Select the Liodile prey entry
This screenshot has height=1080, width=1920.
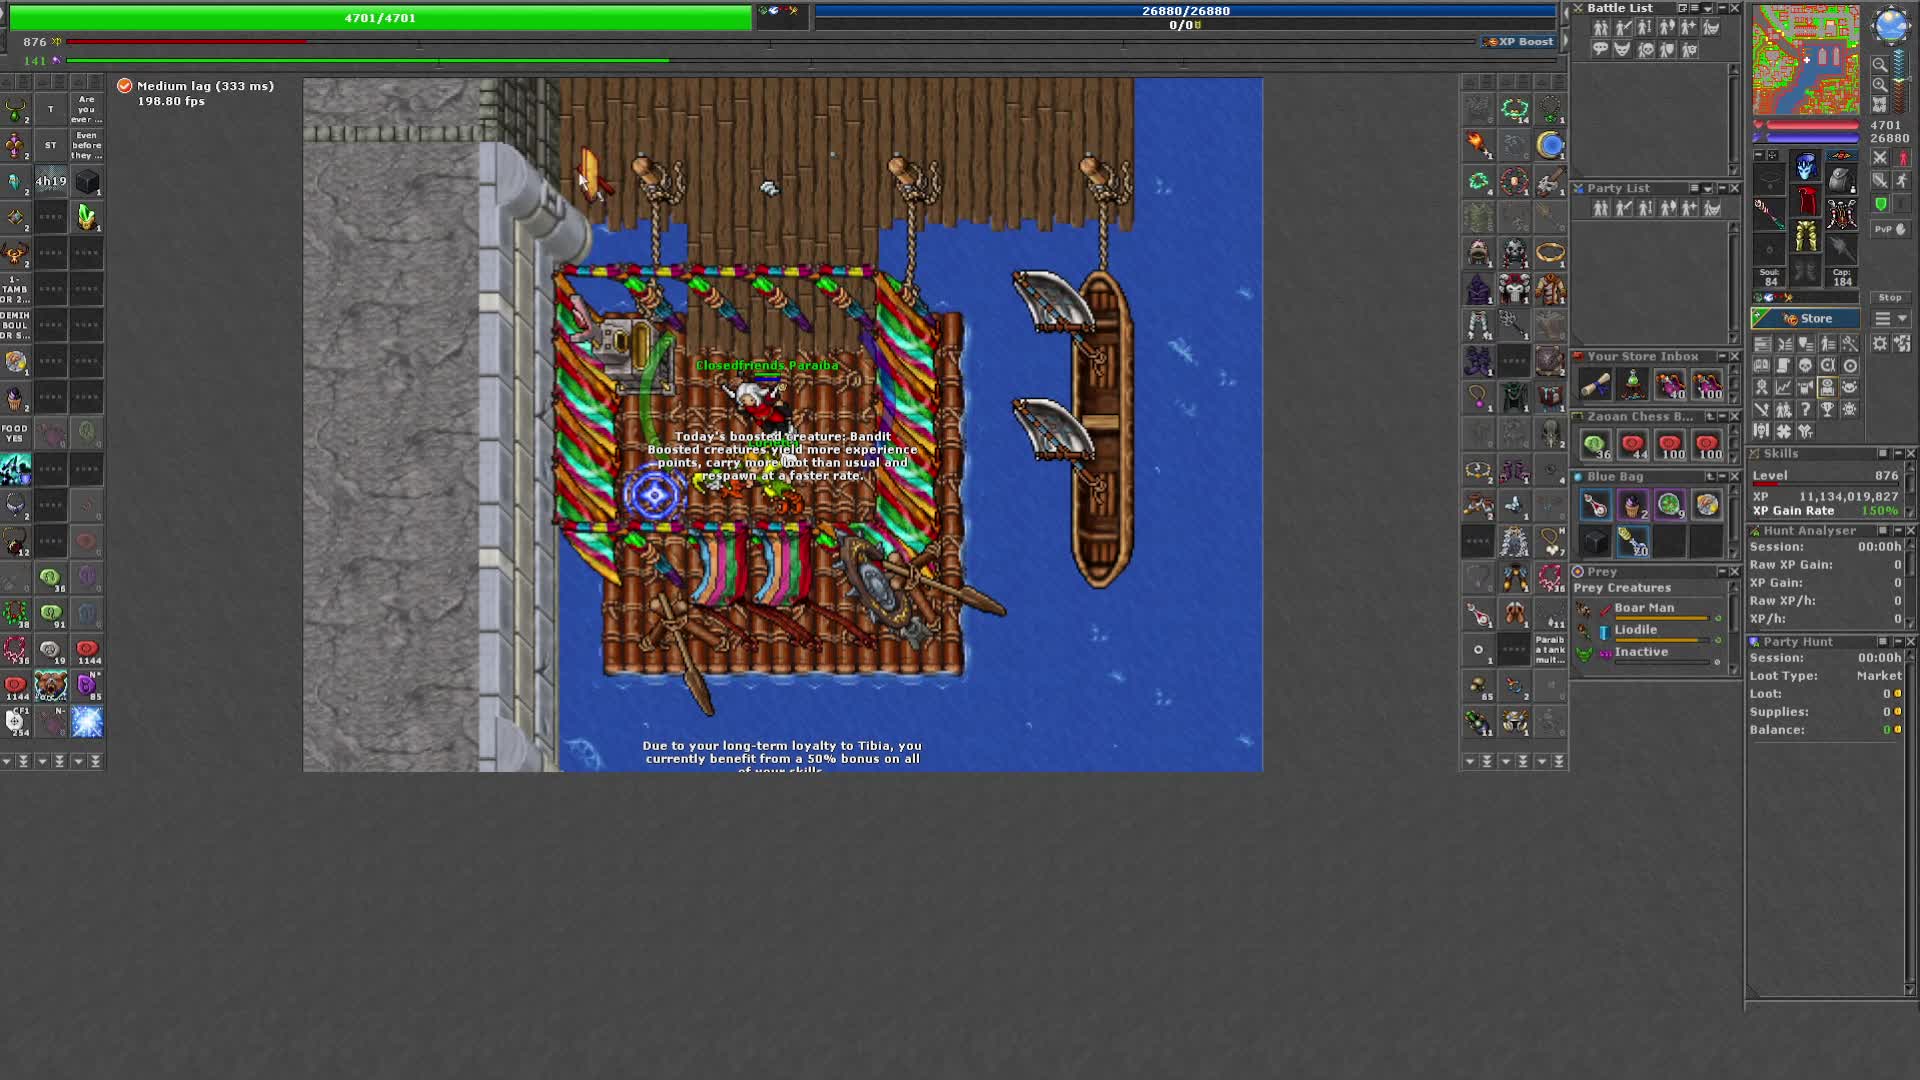1648,631
